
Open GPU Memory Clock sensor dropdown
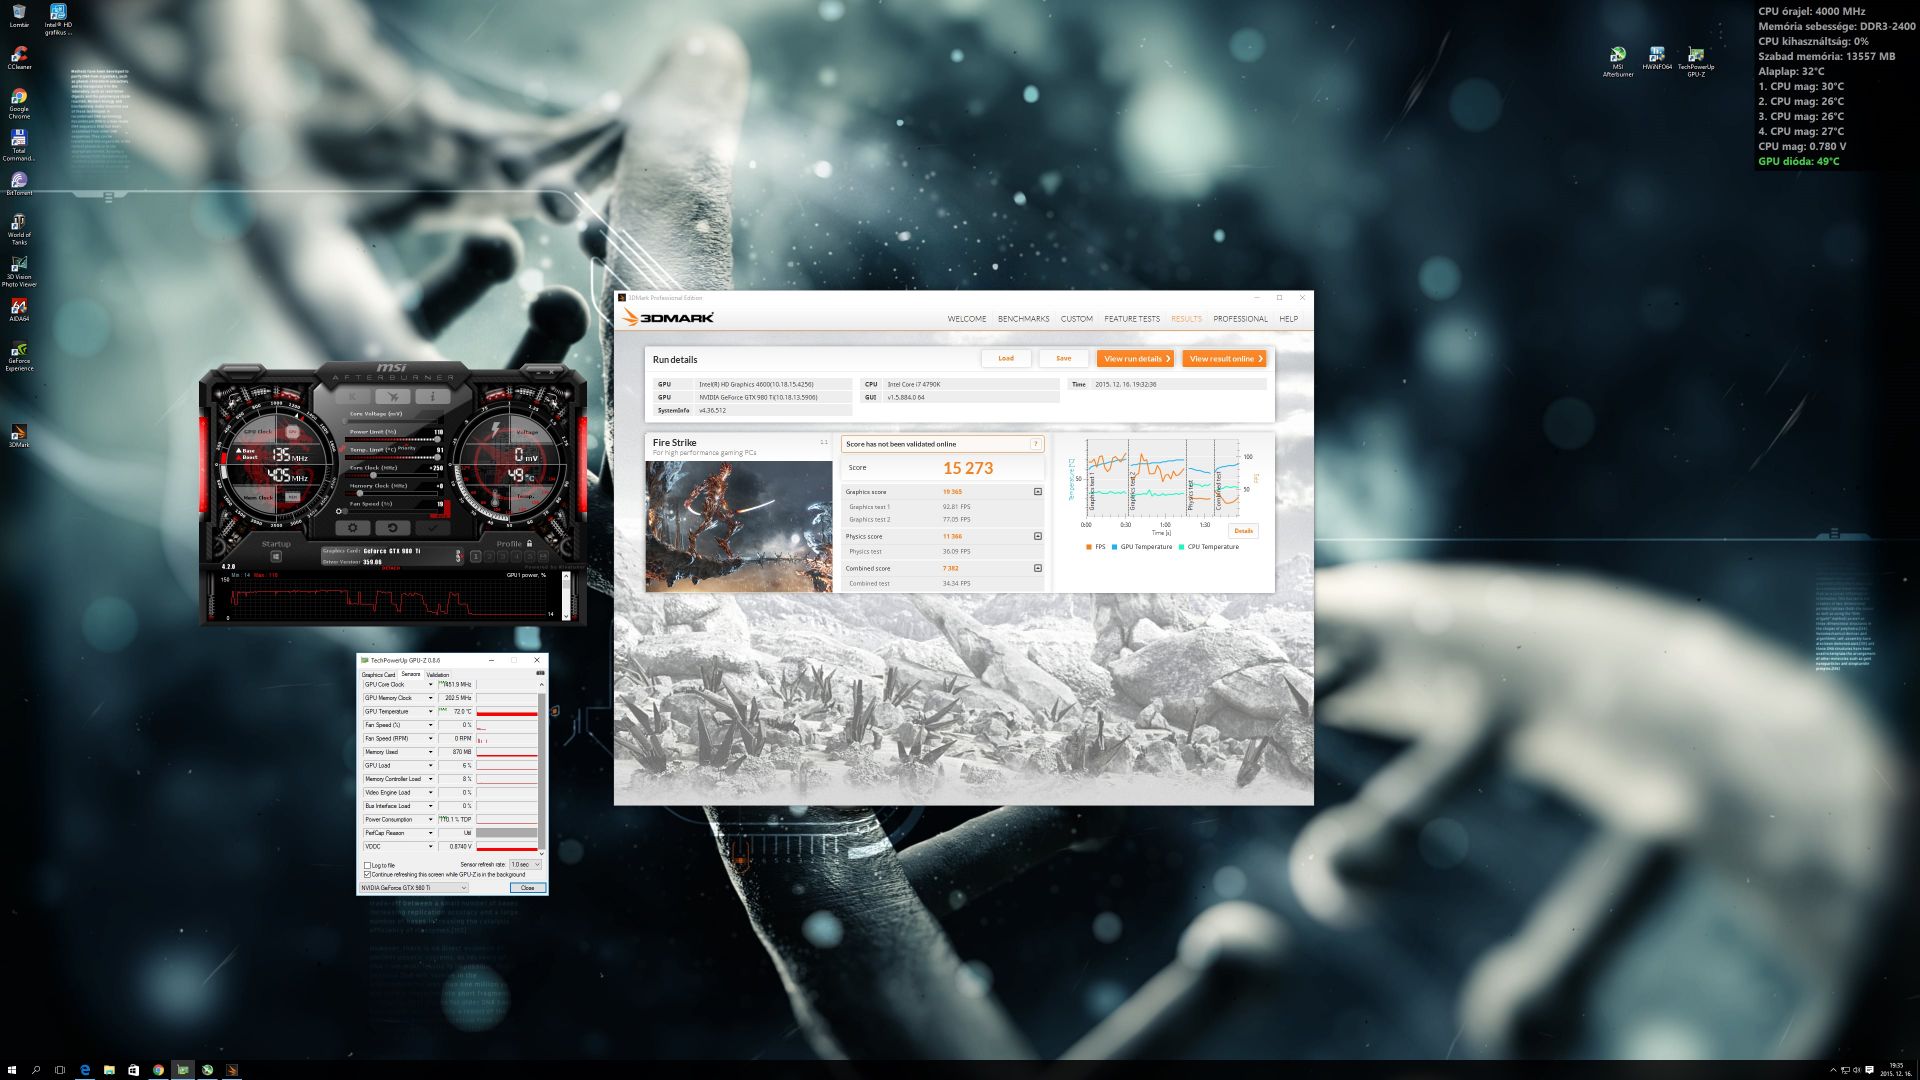pyautogui.click(x=431, y=698)
